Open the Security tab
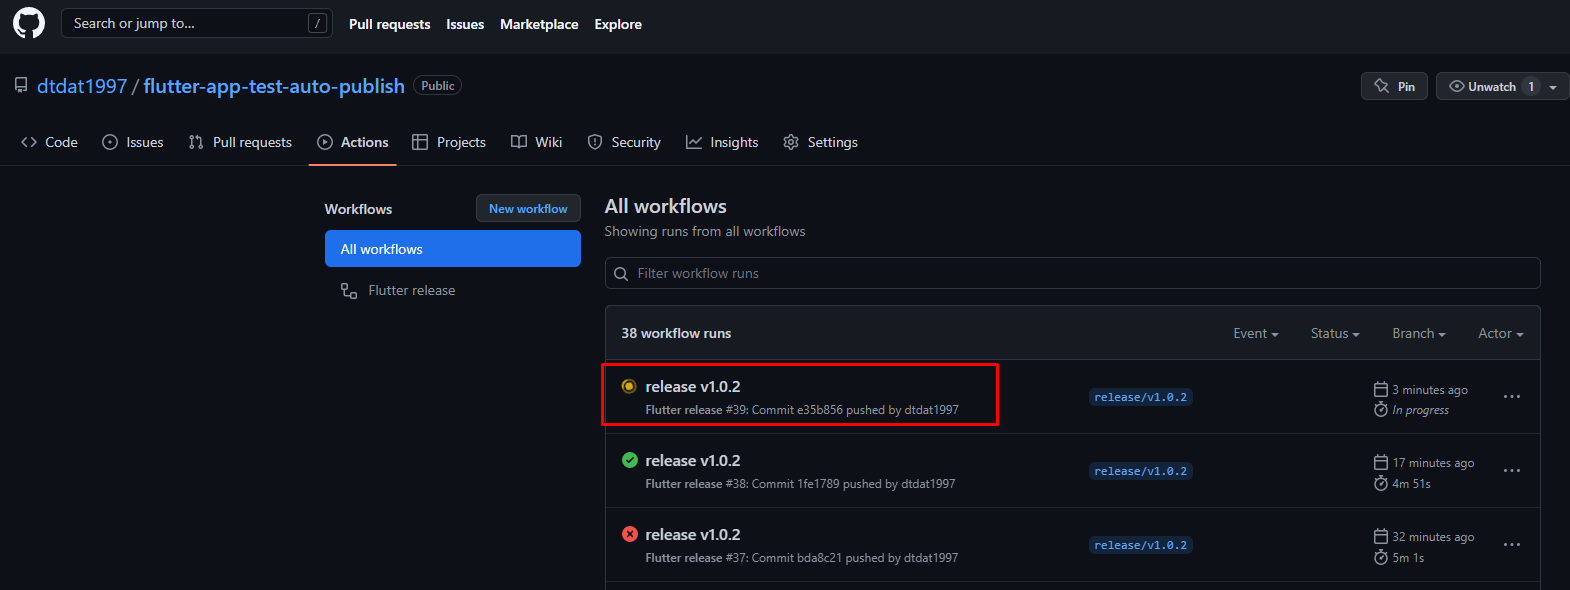Viewport: 1570px width, 590px height. click(624, 142)
